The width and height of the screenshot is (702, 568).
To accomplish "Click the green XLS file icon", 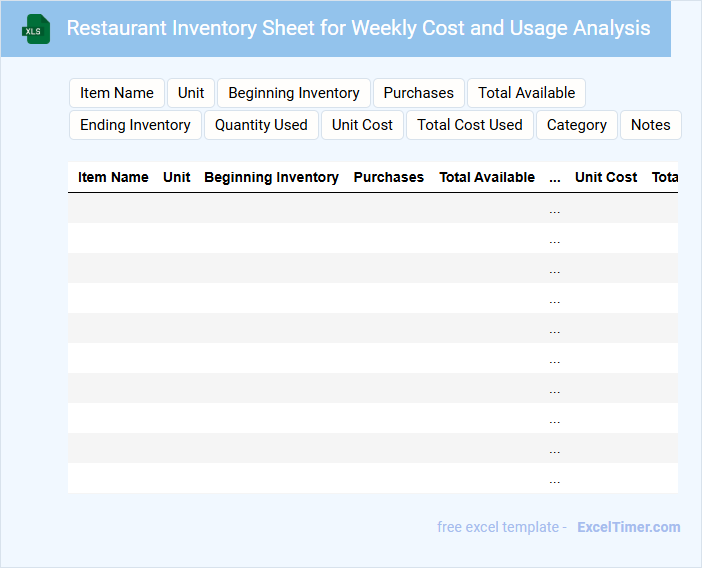I will (37, 29).
